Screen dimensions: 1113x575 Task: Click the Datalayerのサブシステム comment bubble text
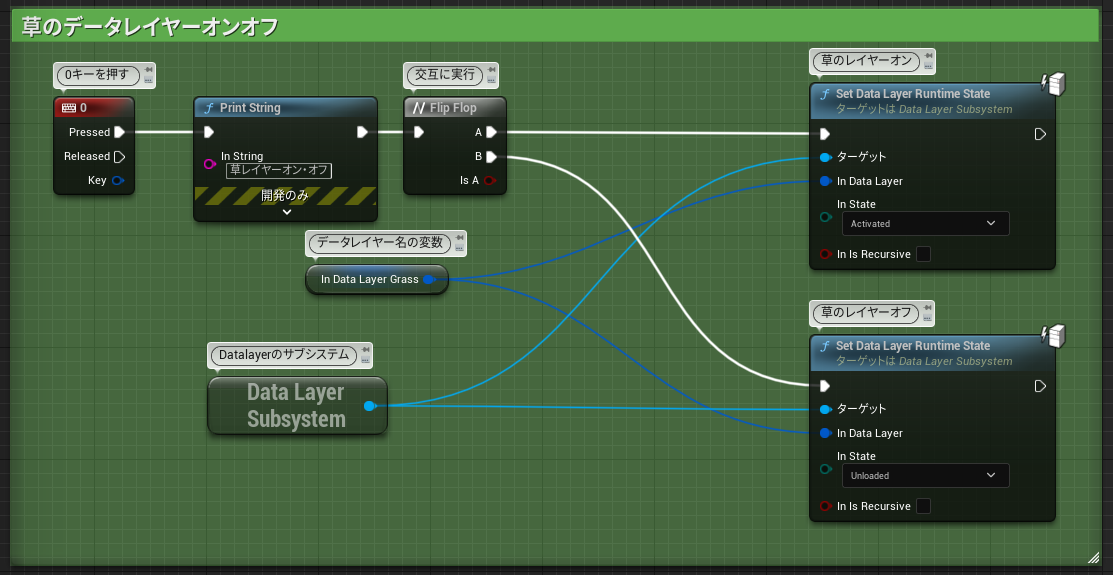(x=284, y=354)
